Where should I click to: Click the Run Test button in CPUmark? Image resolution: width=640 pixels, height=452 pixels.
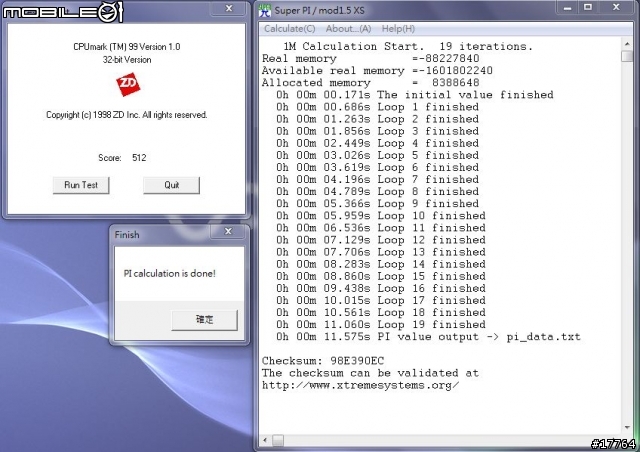click(81, 185)
